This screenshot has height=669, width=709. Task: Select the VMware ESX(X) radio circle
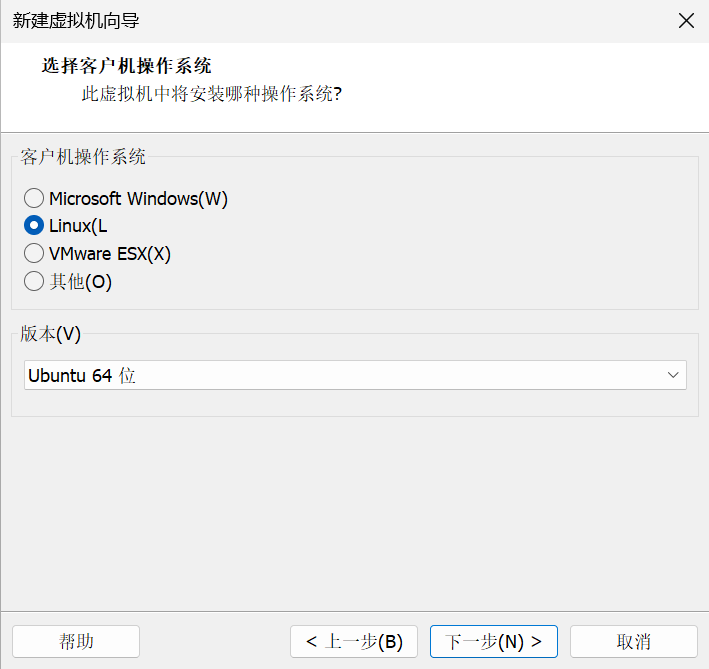(34, 253)
